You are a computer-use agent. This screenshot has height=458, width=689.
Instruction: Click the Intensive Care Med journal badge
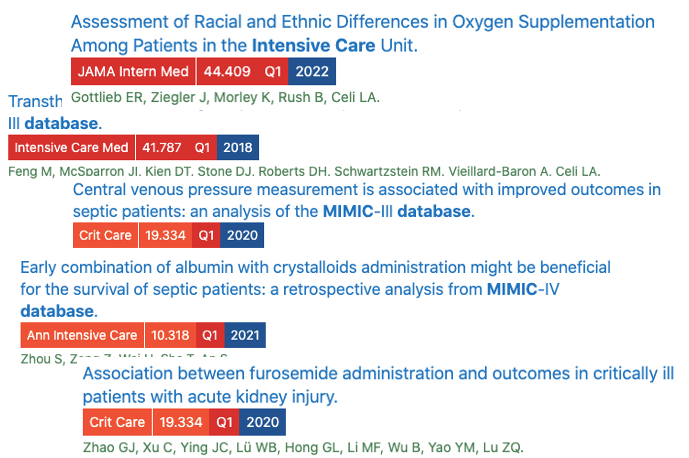point(71,147)
